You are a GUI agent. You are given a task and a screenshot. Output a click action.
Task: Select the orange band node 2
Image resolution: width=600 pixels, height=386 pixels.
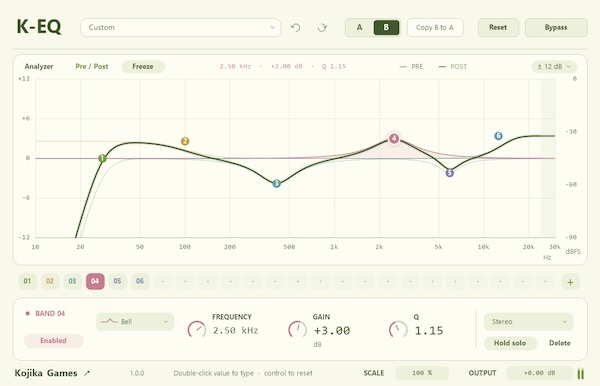(185, 141)
